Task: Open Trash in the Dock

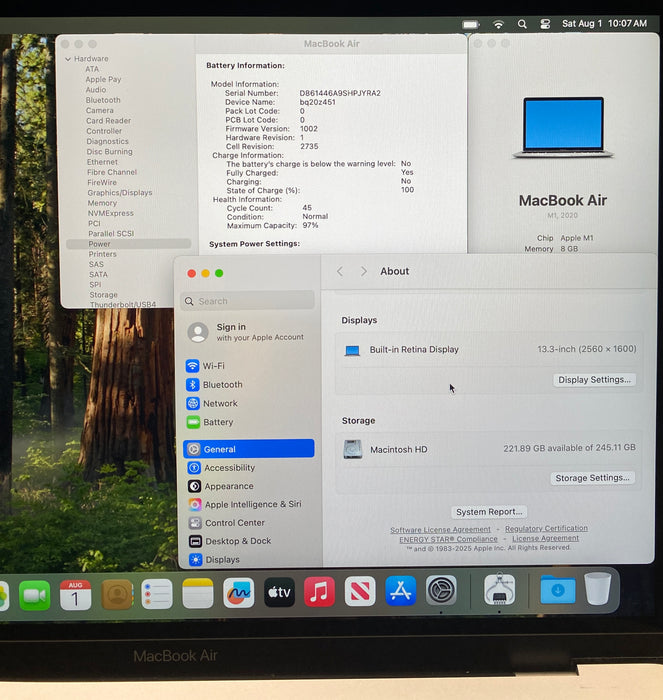Action: click(x=597, y=588)
